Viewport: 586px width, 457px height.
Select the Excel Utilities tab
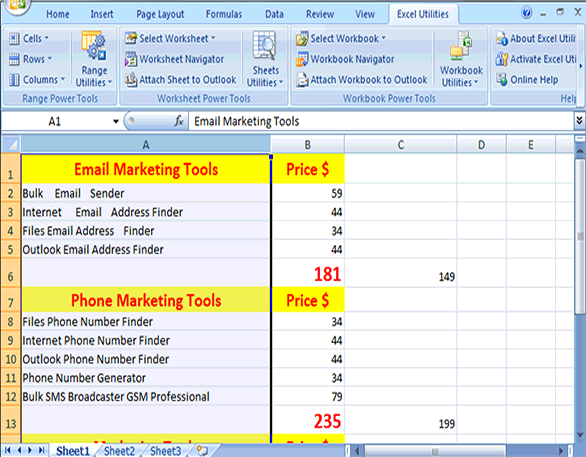[x=423, y=14]
